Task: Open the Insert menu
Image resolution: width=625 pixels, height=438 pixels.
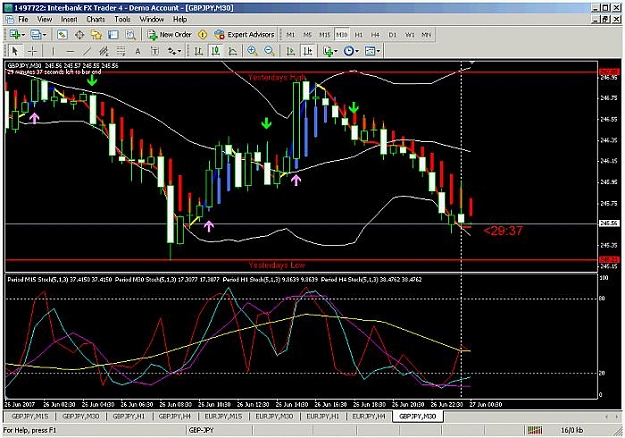Action: coord(69,19)
